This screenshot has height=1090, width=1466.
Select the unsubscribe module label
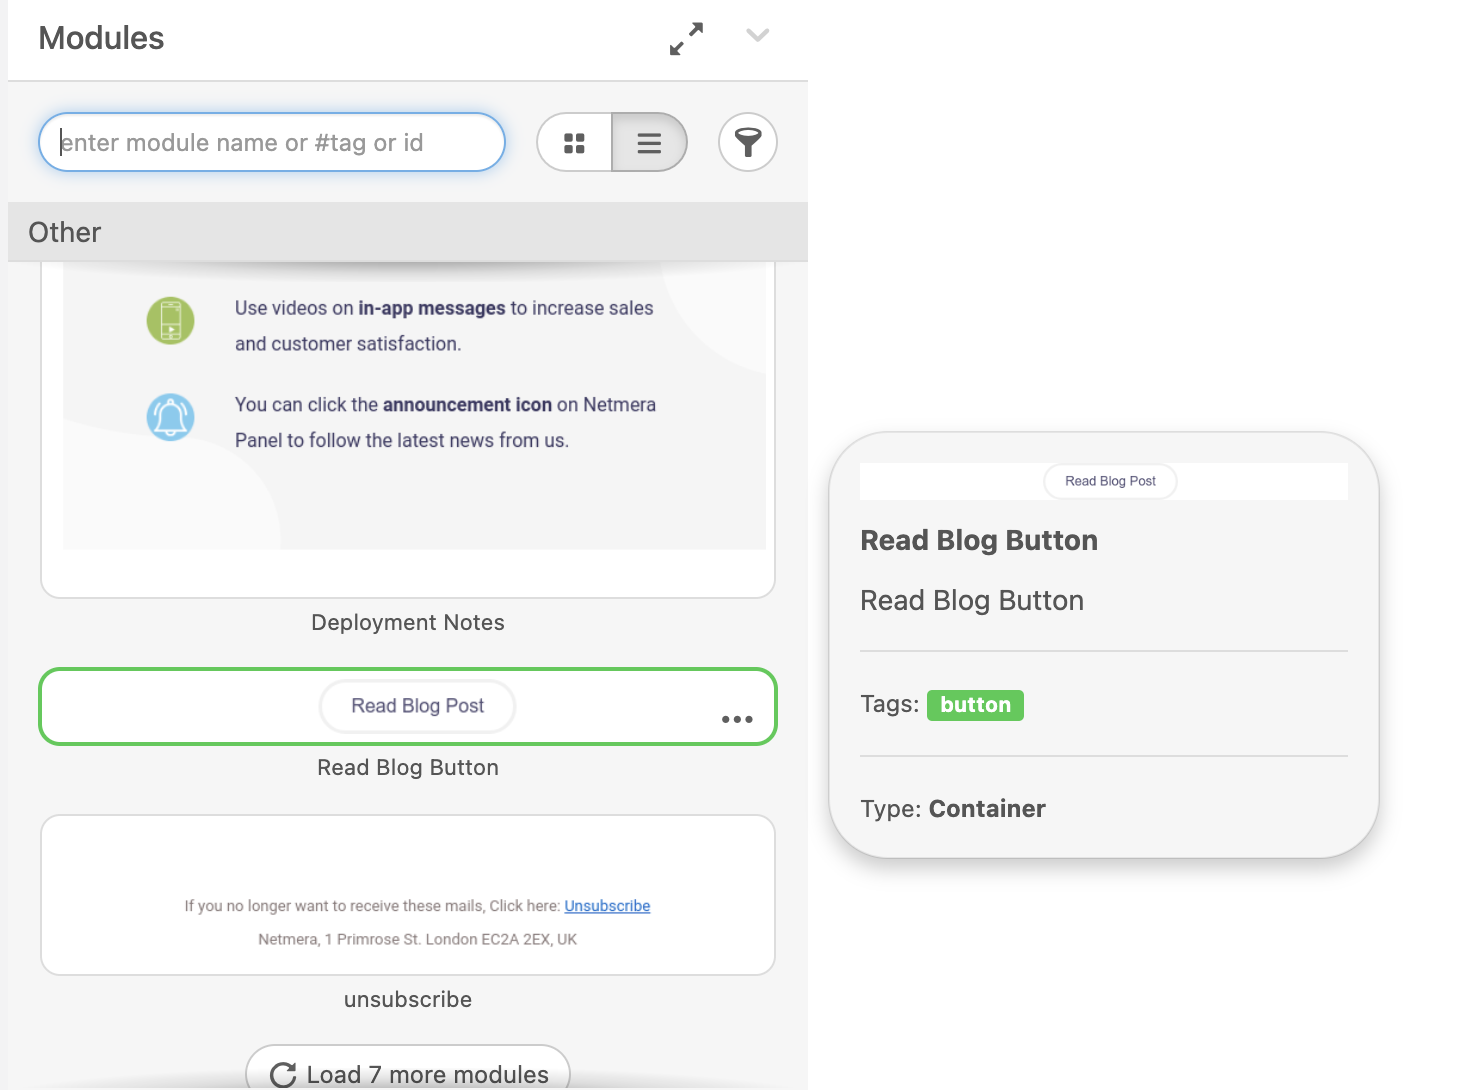click(407, 1000)
